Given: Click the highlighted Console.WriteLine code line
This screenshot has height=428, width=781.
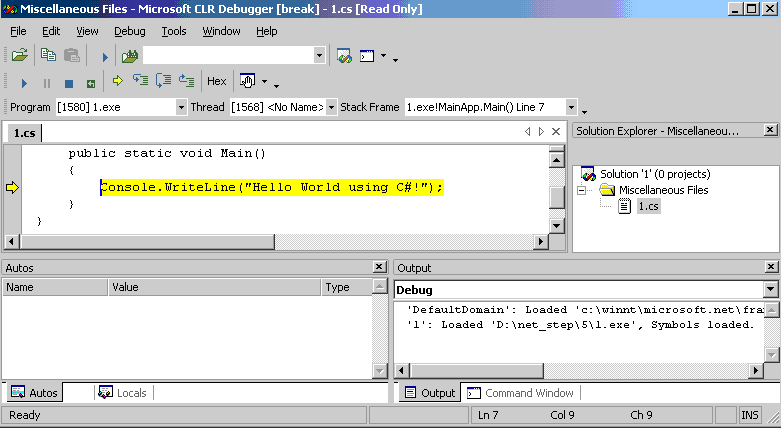Looking at the screenshot, I should click(271, 187).
